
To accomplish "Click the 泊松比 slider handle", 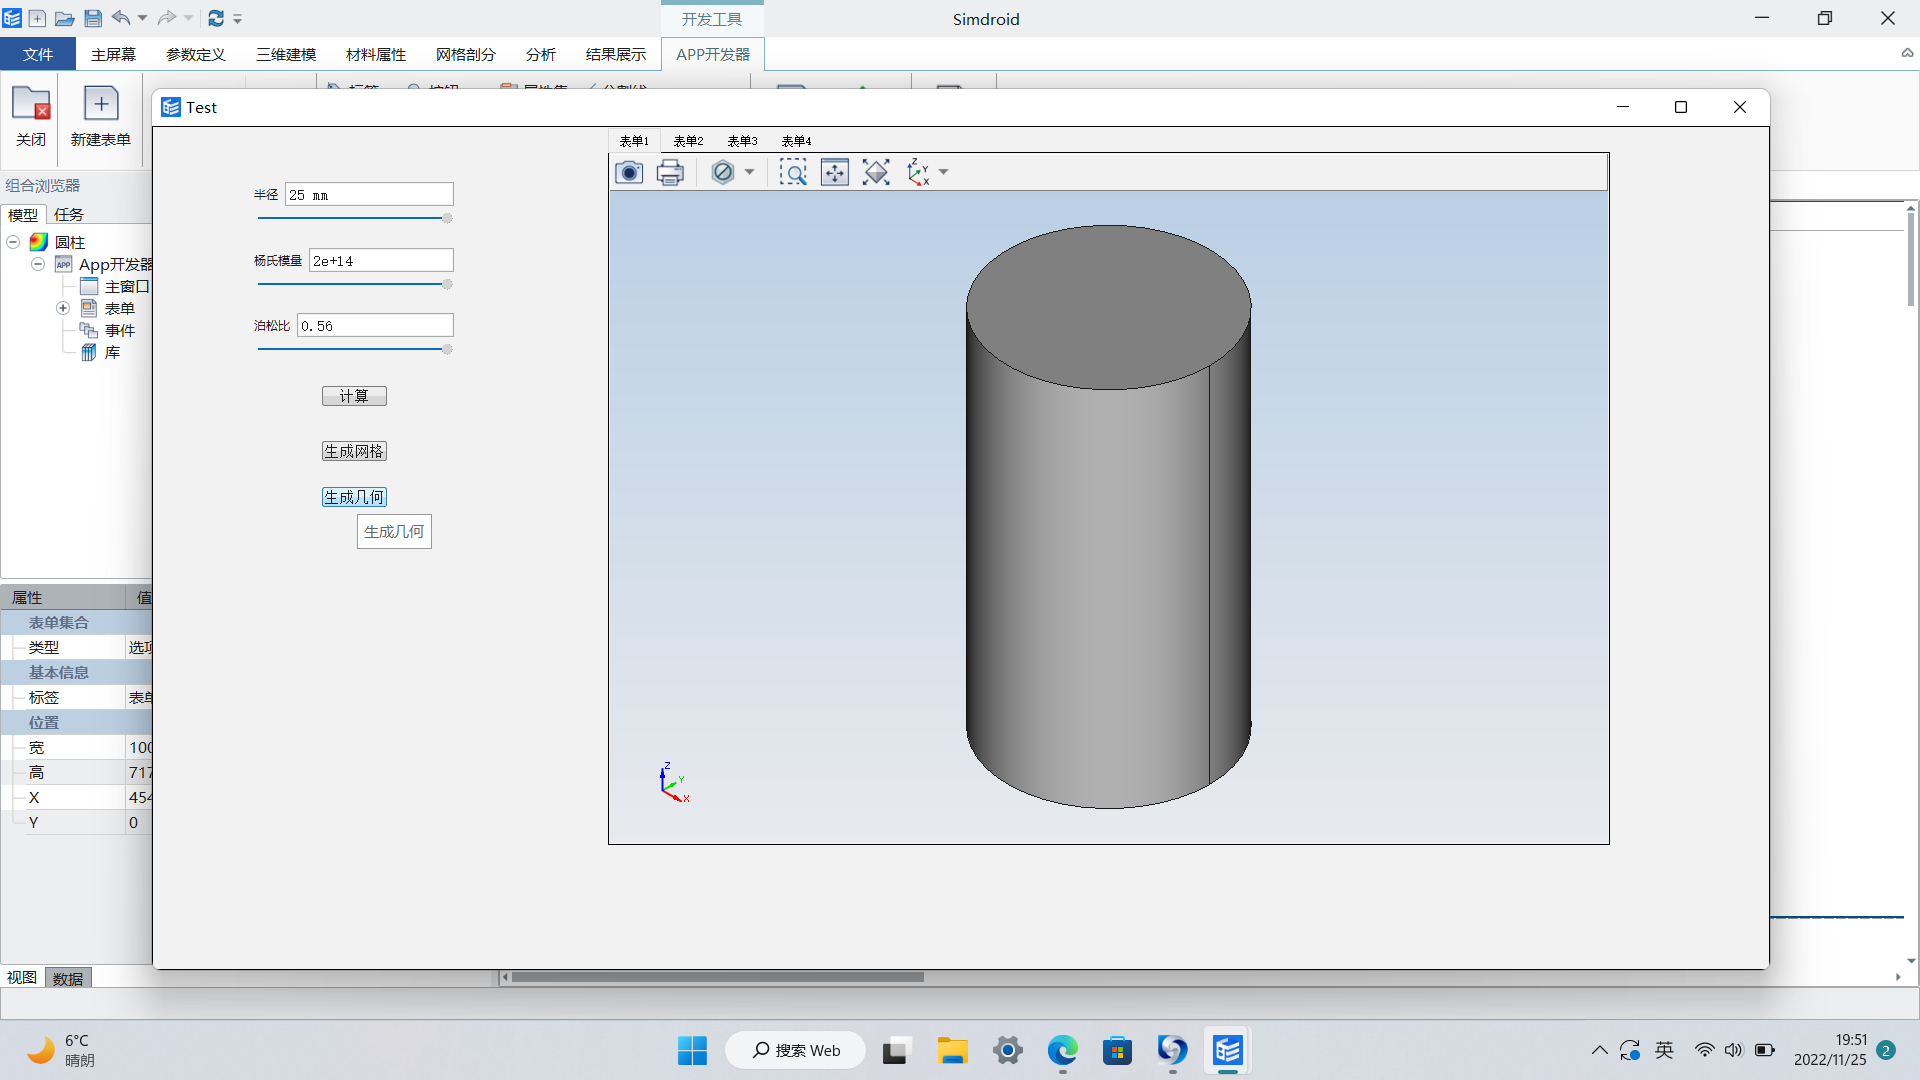I will point(447,349).
